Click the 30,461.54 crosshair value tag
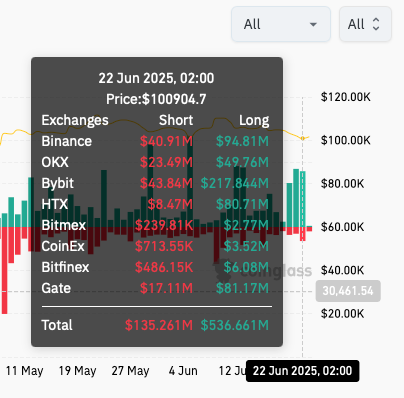The image size is (404, 398). [x=348, y=291]
